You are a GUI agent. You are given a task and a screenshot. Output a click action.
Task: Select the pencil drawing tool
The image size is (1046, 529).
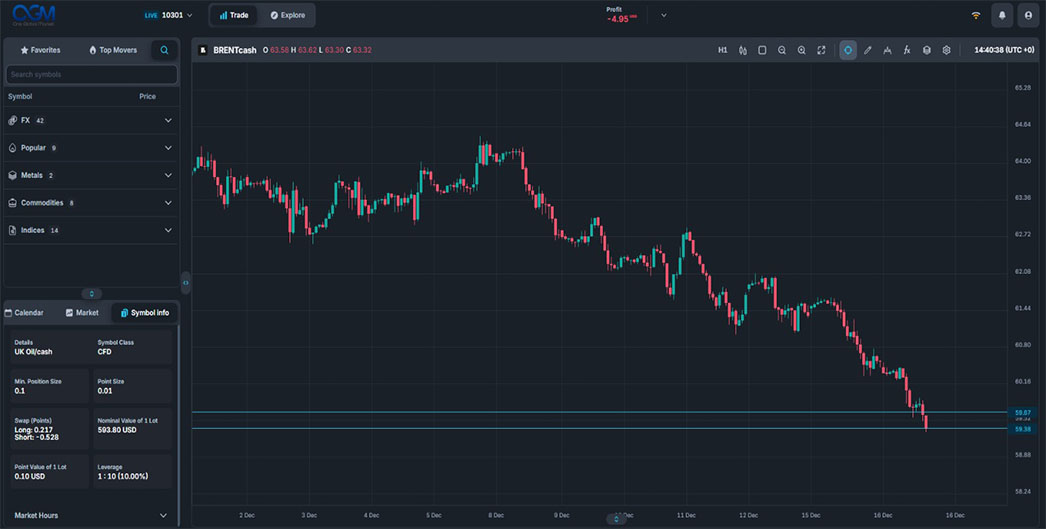[x=868, y=50]
